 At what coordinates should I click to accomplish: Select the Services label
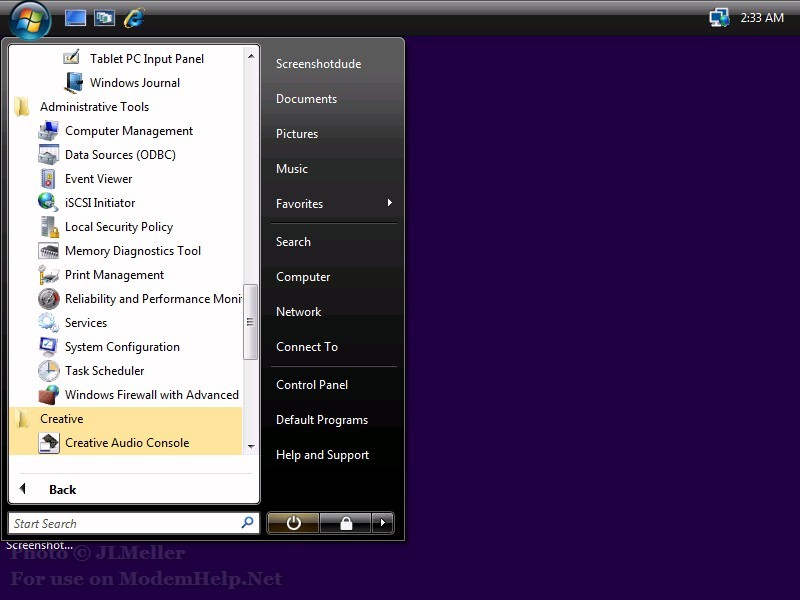tap(86, 323)
